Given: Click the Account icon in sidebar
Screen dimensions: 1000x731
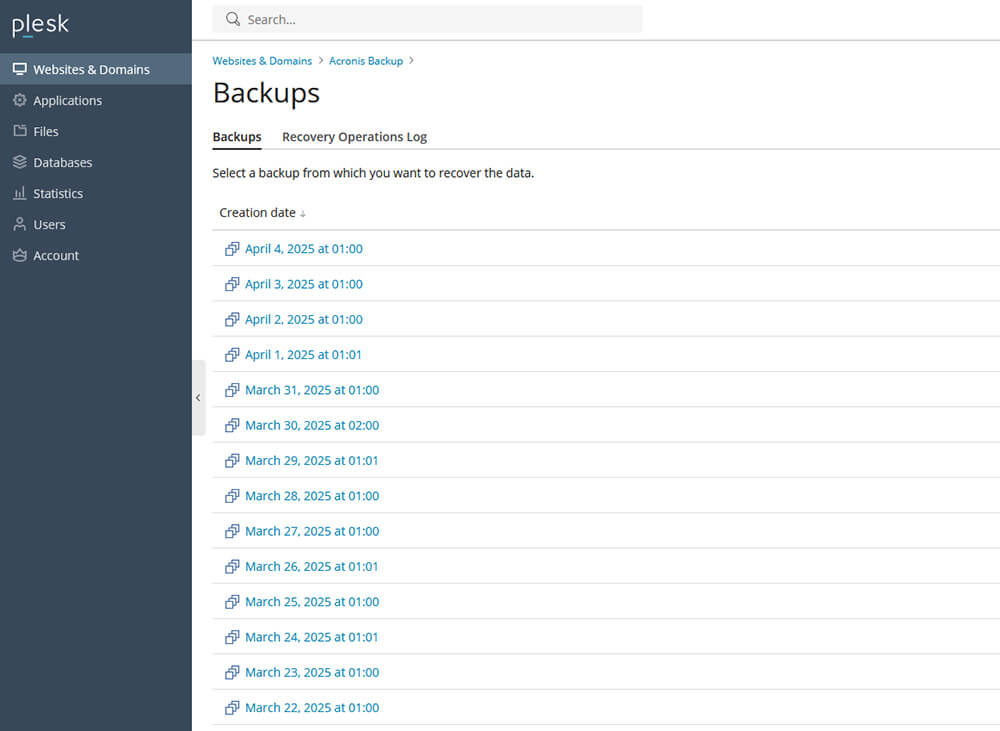Looking at the screenshot, I should (x=20, y=255).
